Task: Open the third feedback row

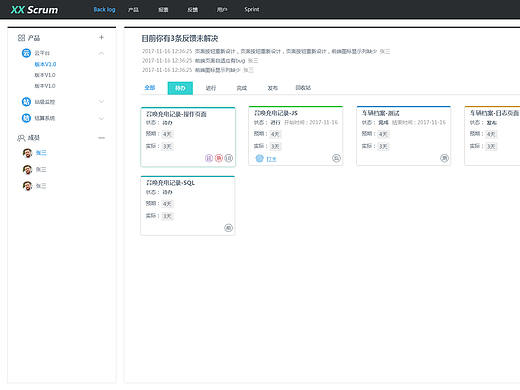Action: [x=198, y=70]
